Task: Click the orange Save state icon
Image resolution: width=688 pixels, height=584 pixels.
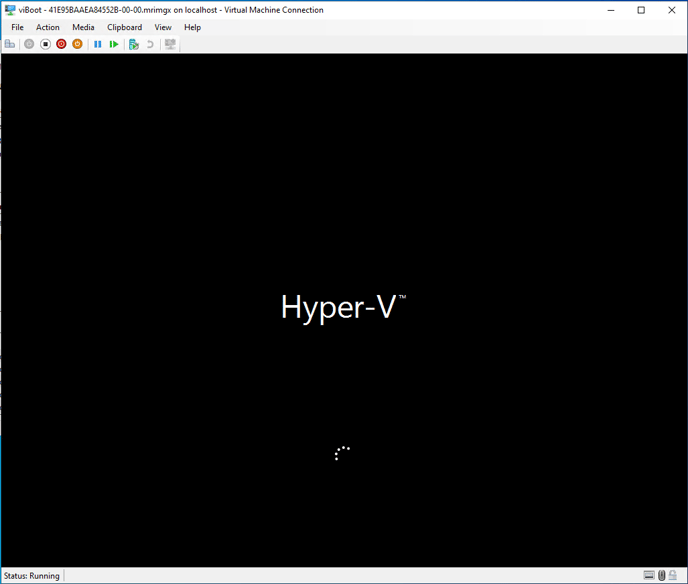Action: click(x=77, y=44)
